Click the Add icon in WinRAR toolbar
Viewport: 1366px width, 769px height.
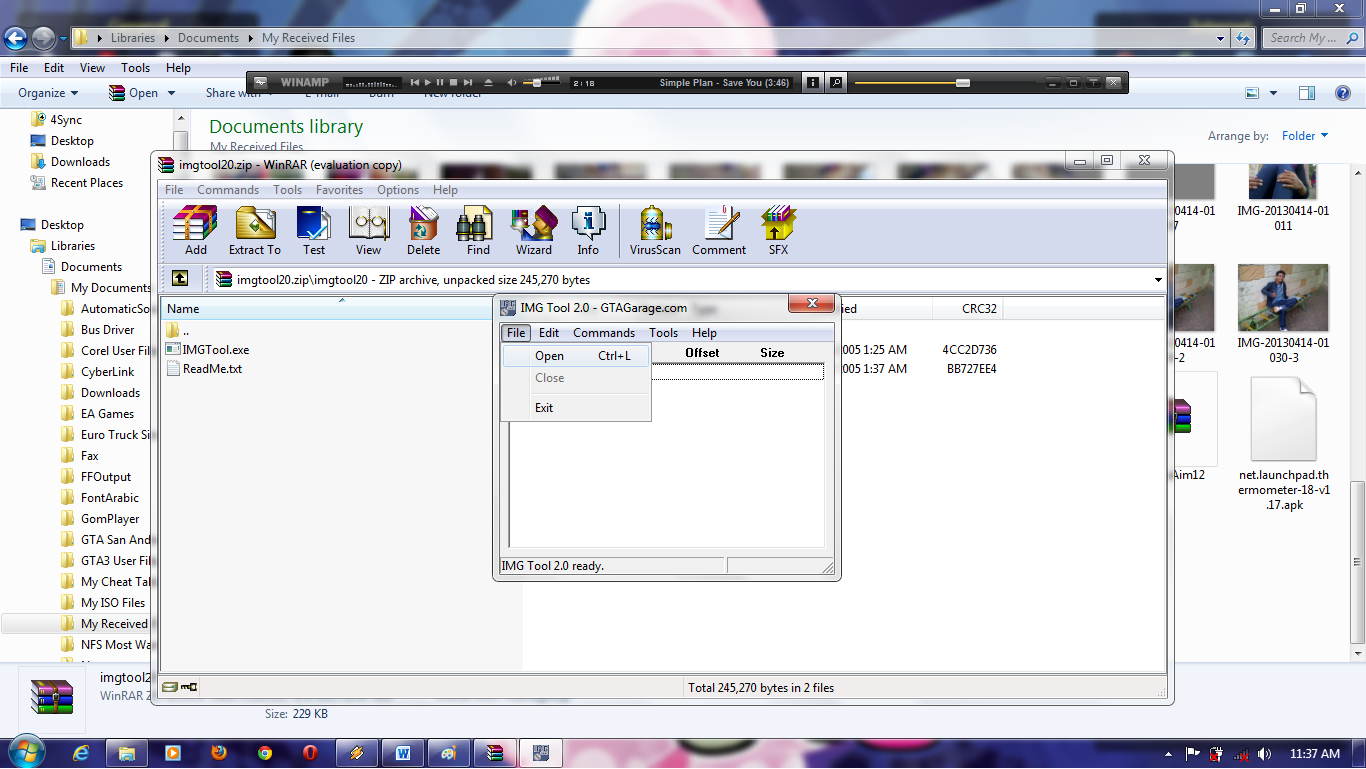point(195,231)
